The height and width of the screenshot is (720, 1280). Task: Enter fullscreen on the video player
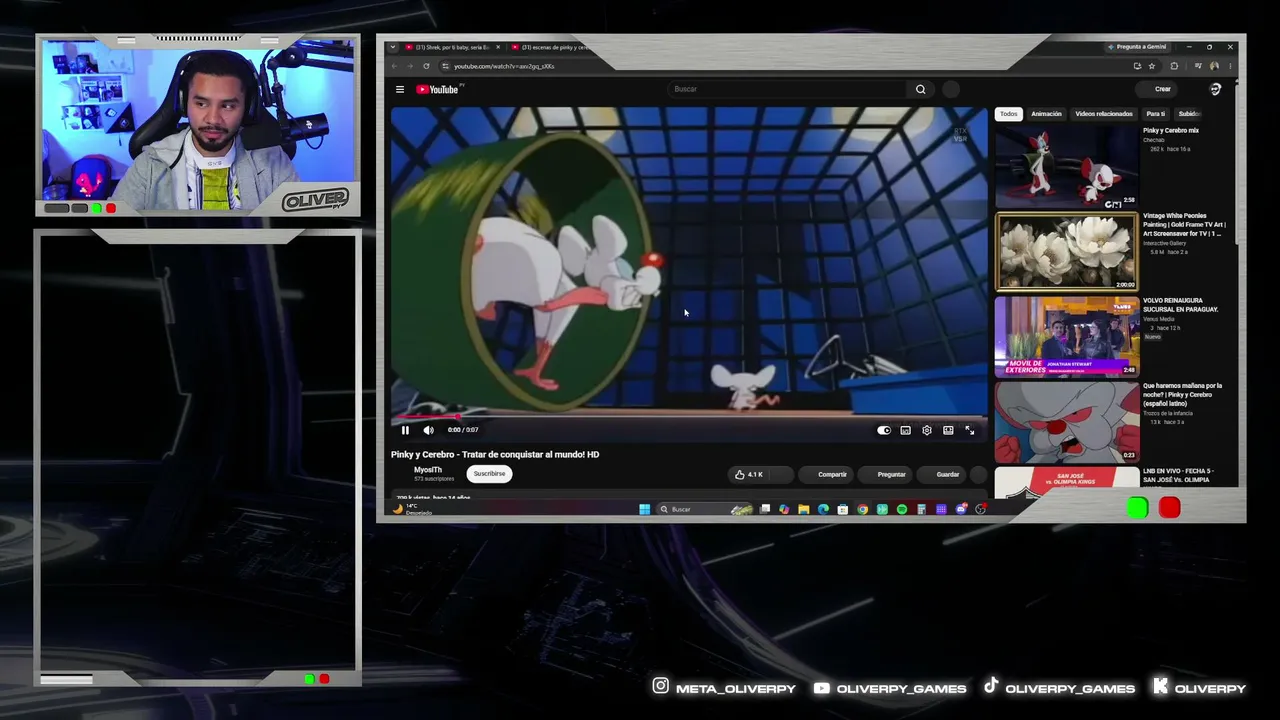[969, 430]
